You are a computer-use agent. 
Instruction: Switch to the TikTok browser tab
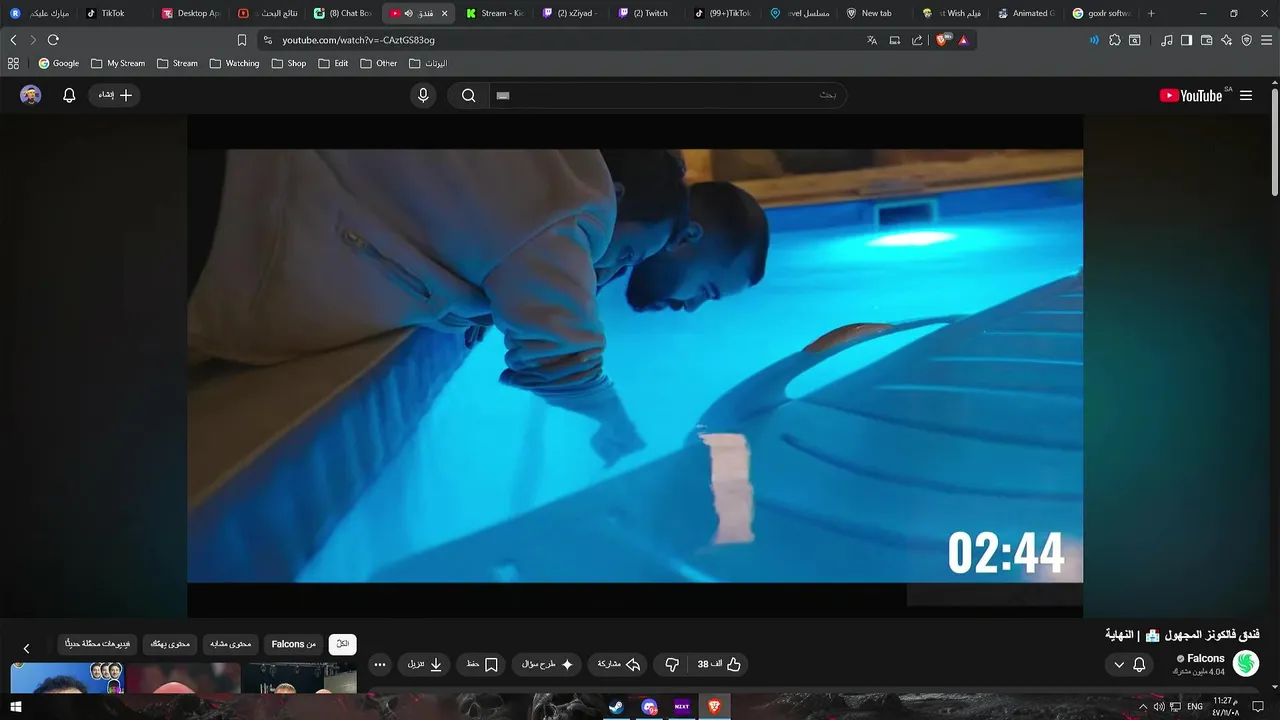coord(113,13)
